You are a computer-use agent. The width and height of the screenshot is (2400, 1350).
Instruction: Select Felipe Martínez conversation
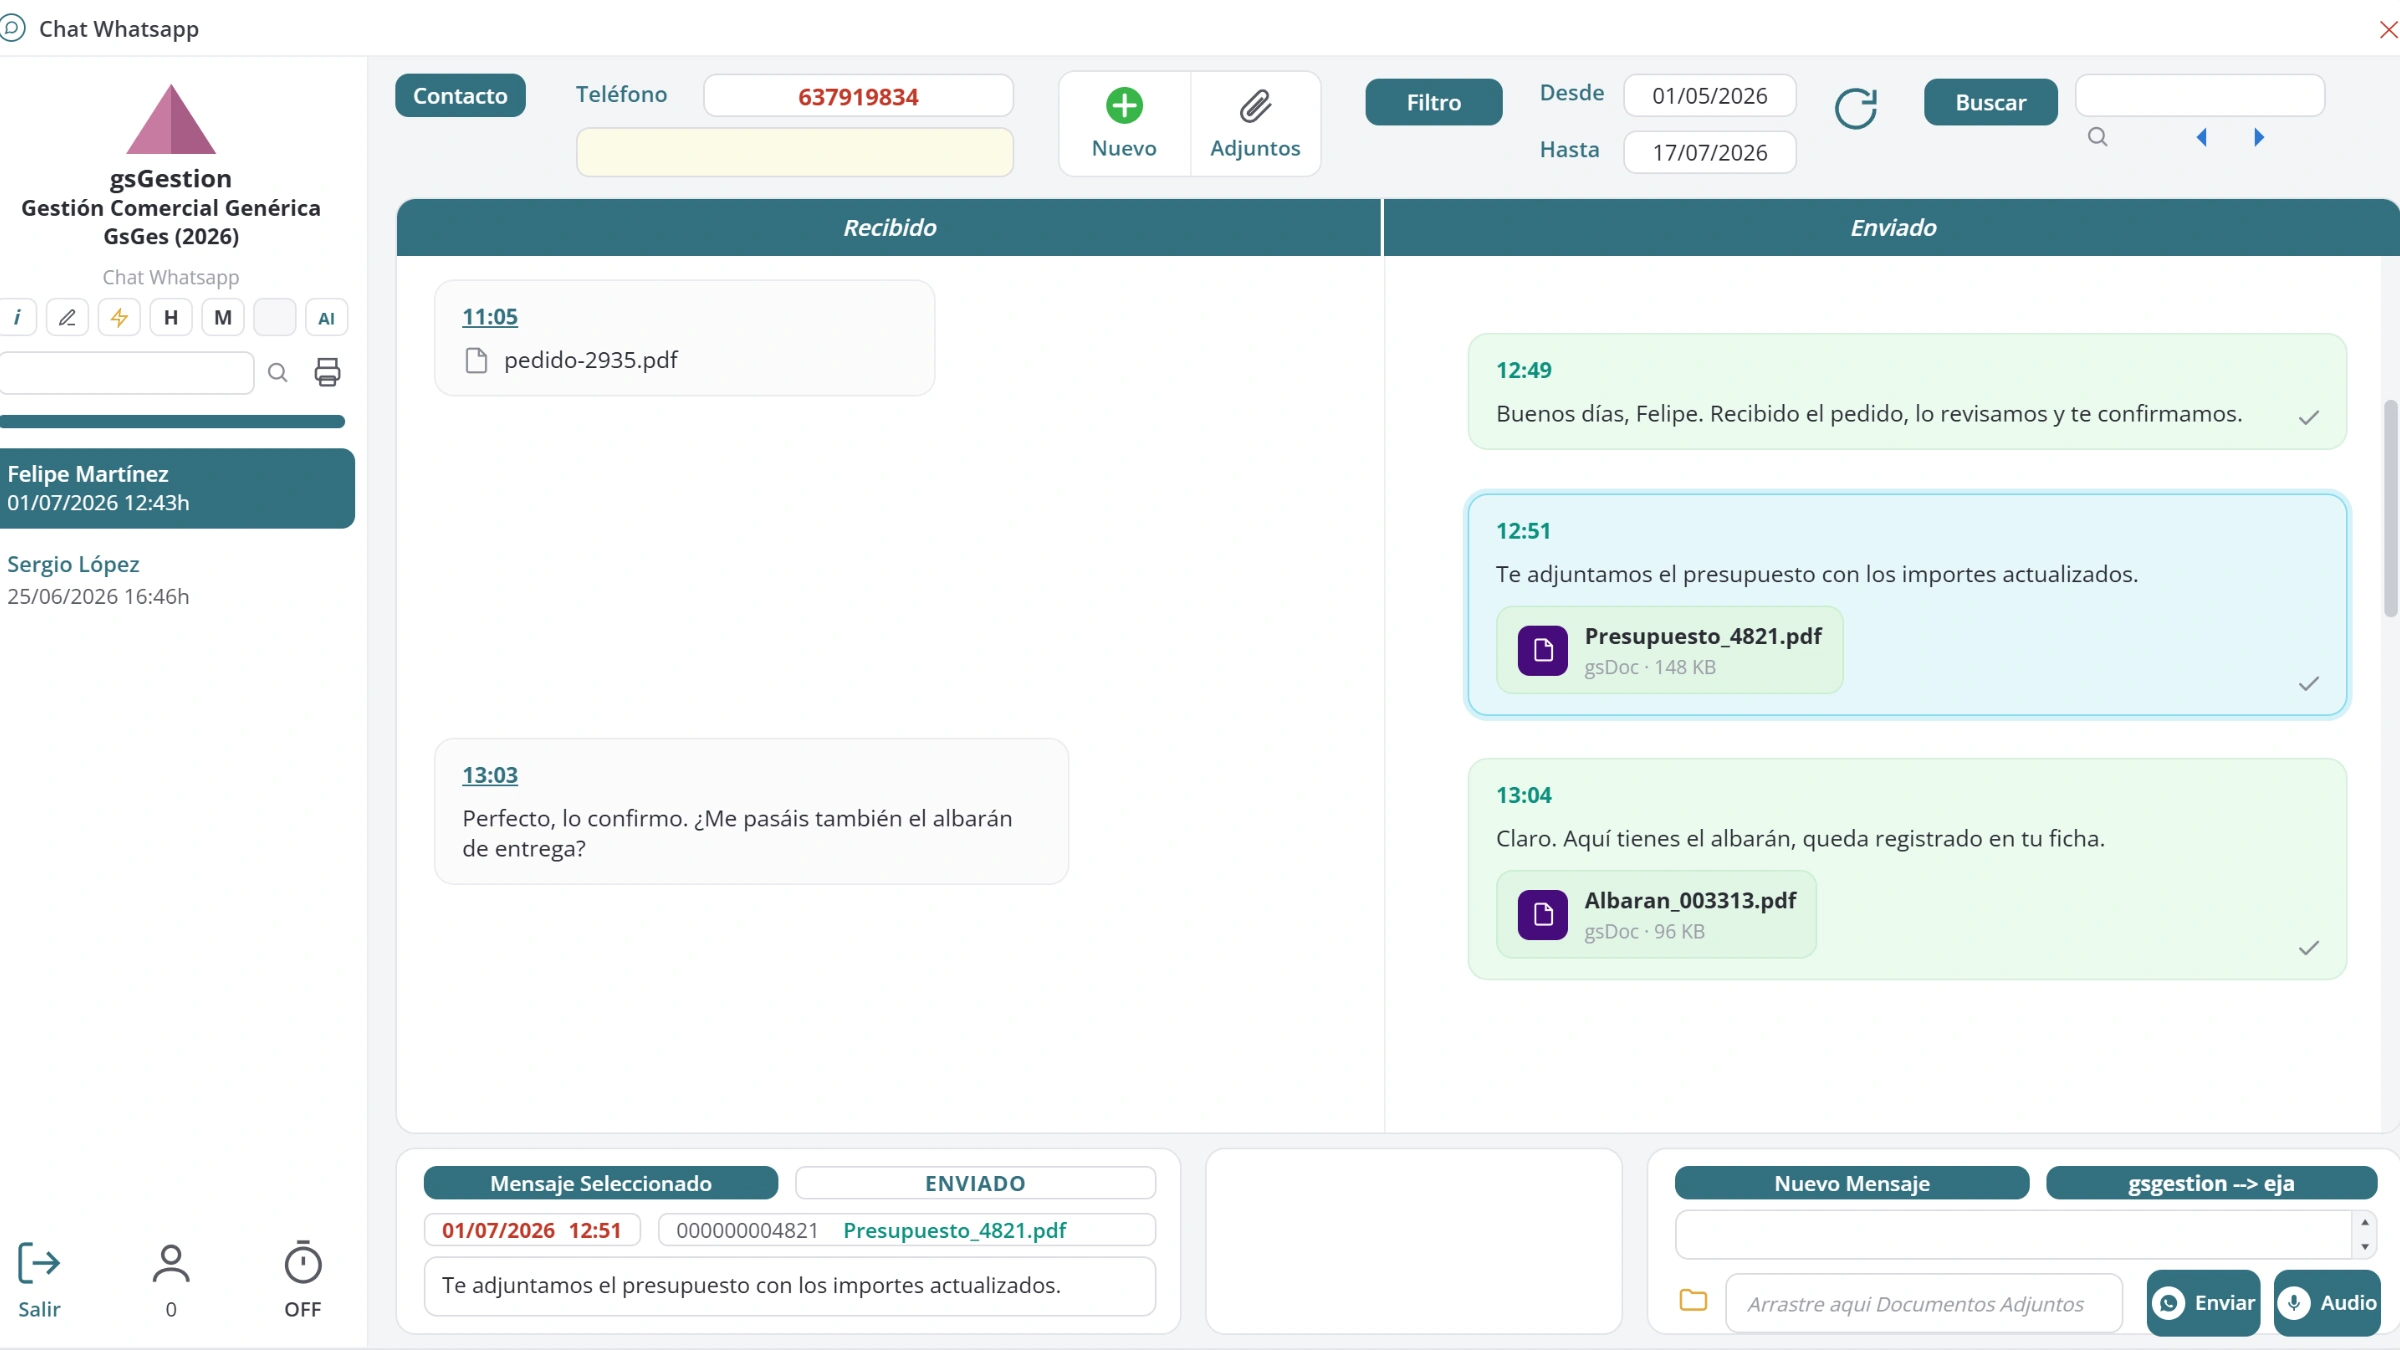(177, 488)
